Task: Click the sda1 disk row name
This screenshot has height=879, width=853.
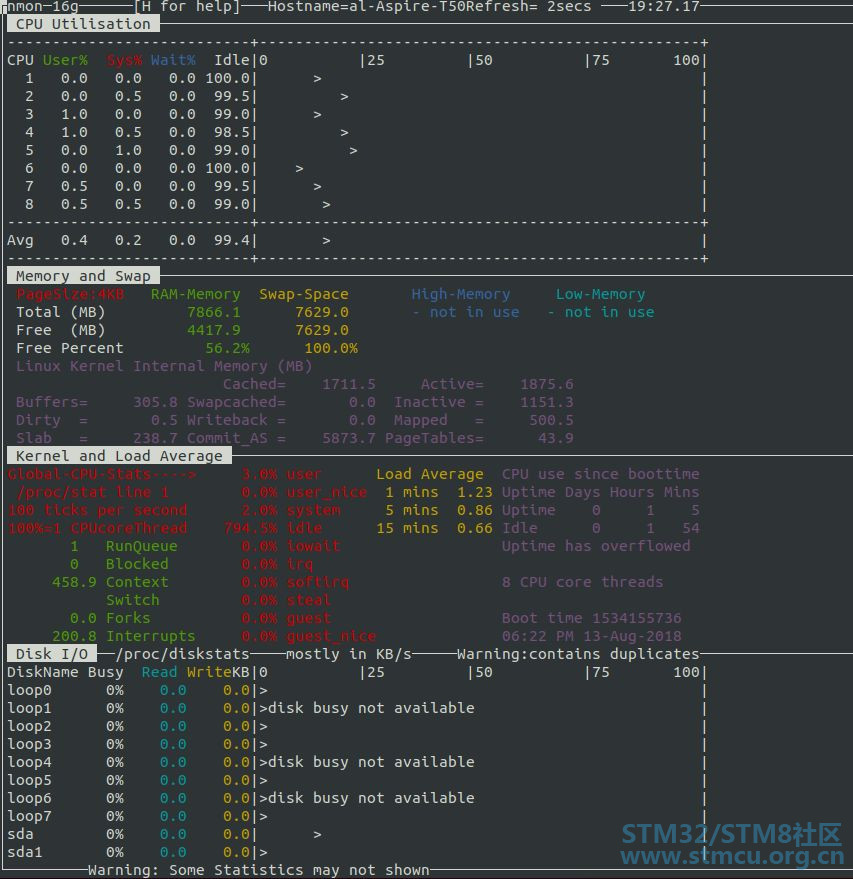Action: click(x=25, y=852)
